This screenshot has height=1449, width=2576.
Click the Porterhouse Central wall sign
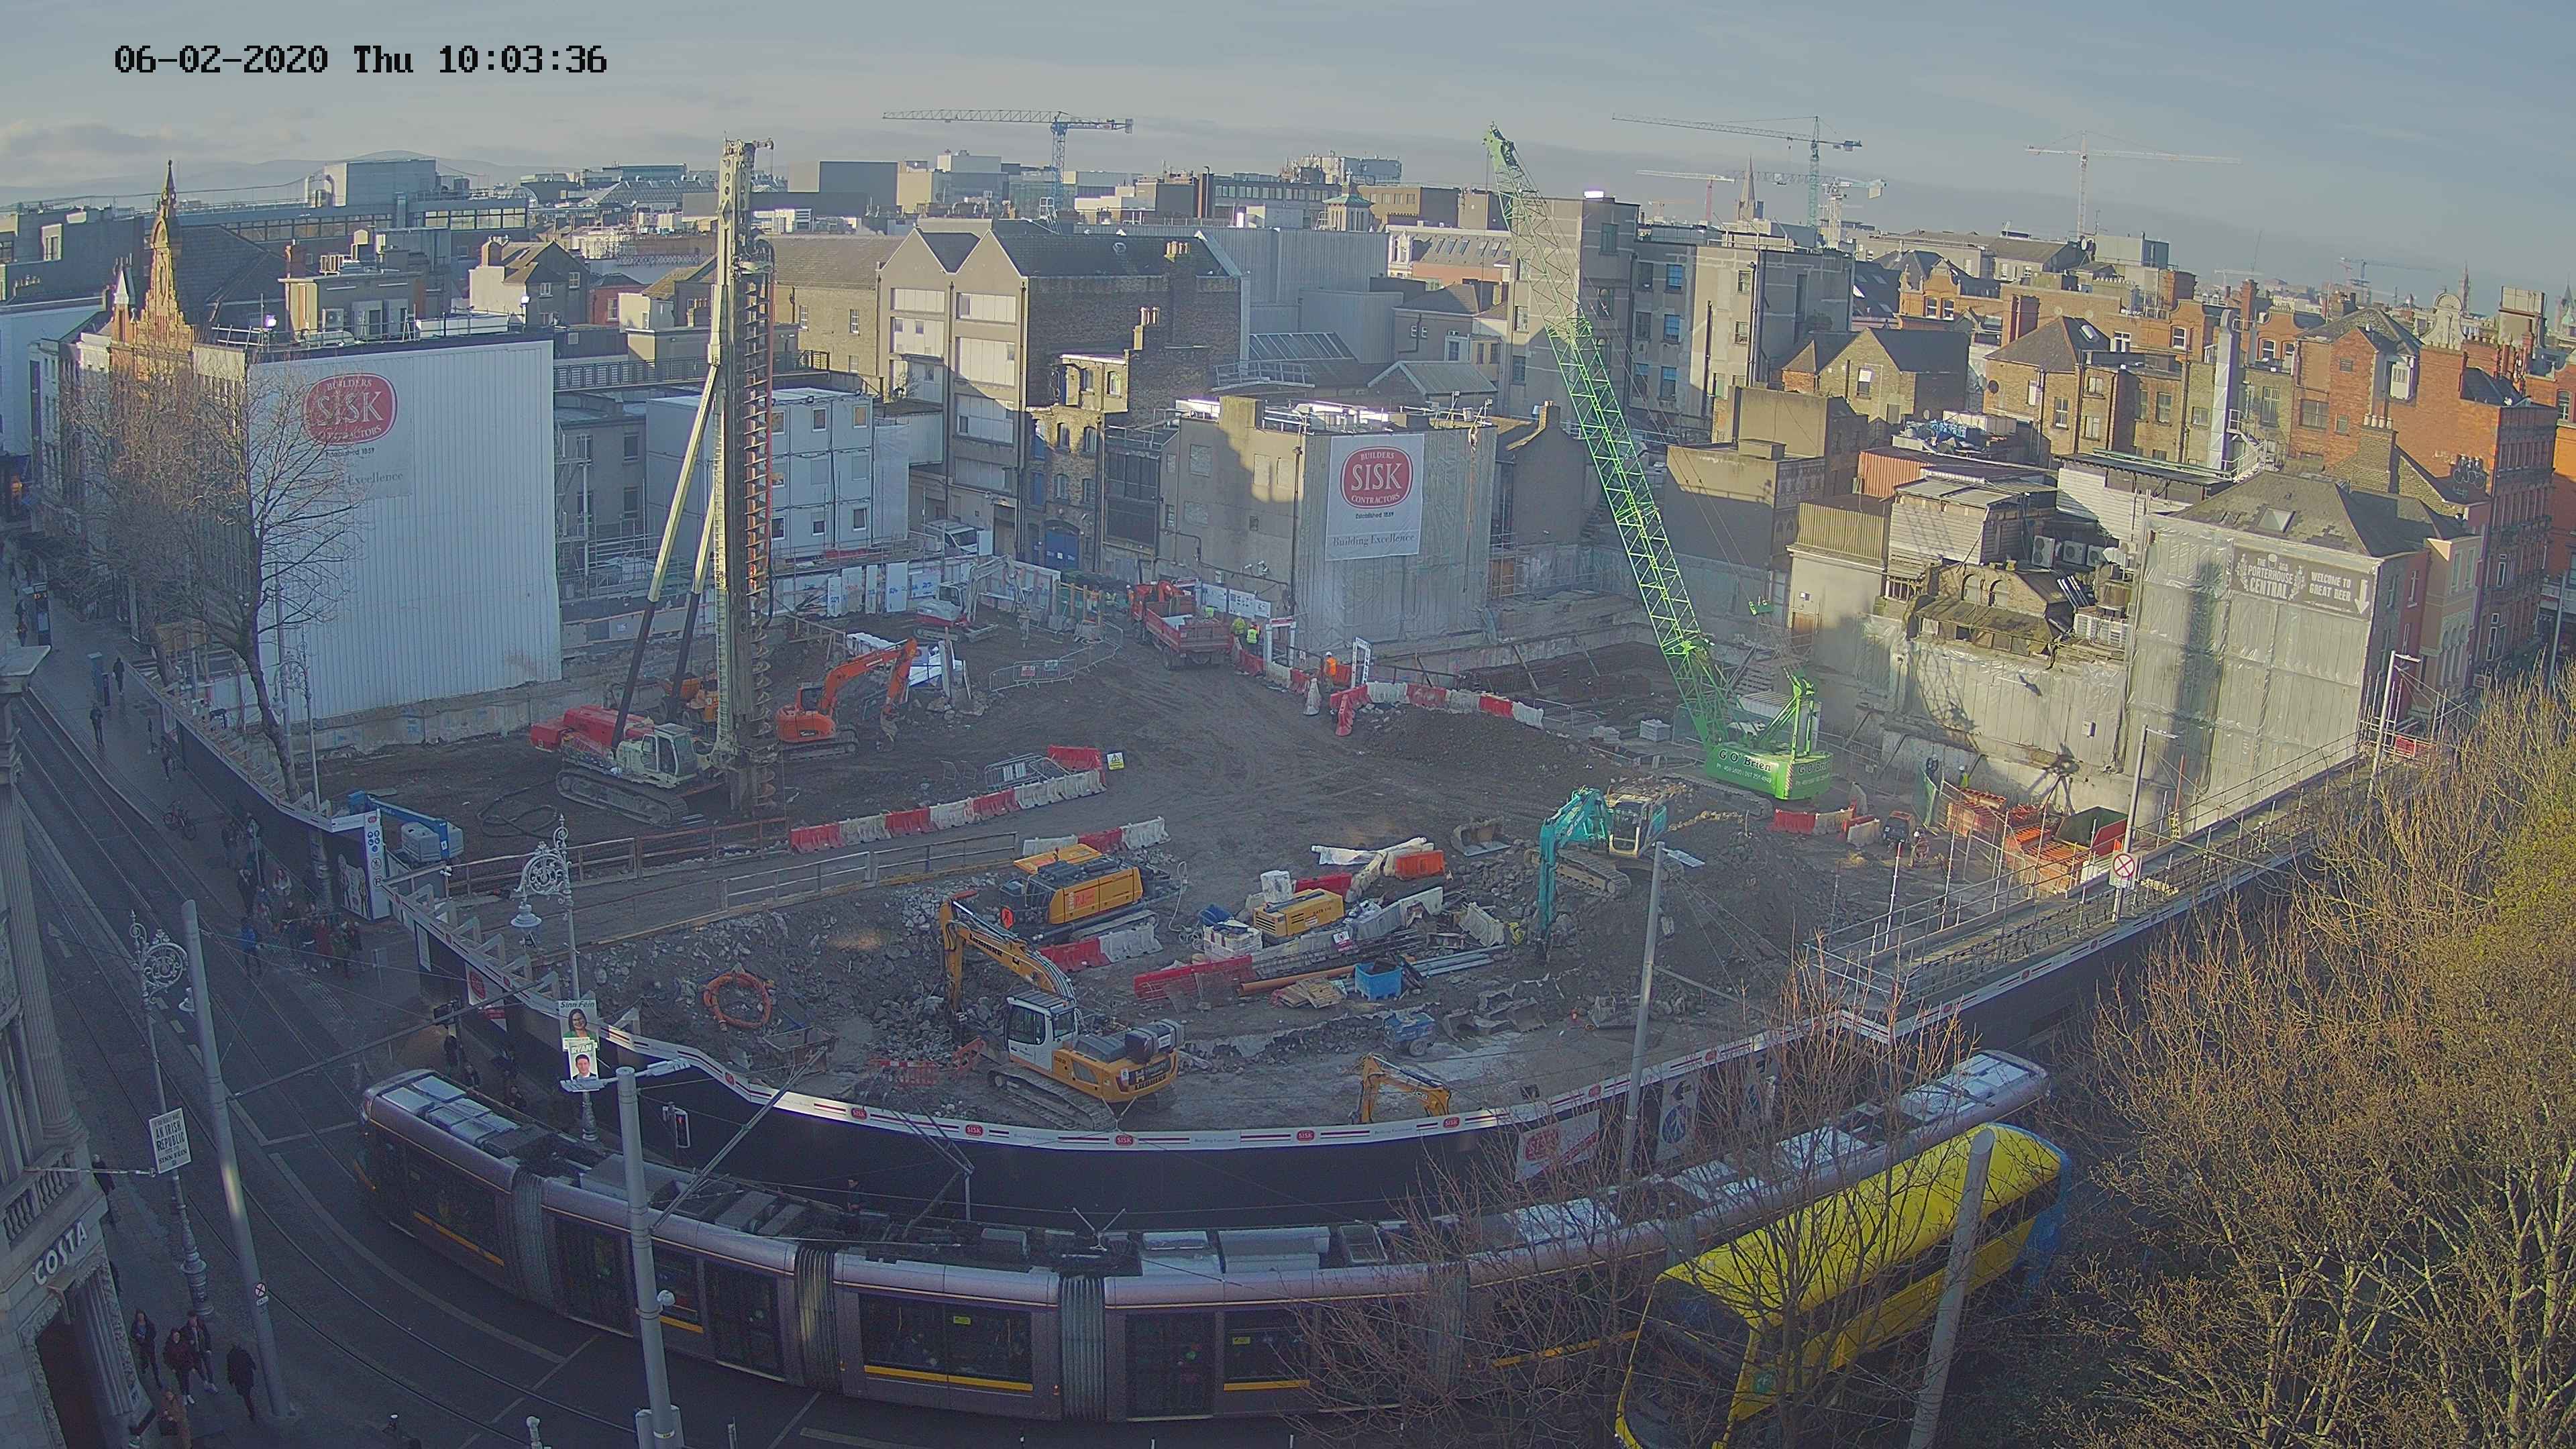pyautogui.click(x=2300, y=581)
